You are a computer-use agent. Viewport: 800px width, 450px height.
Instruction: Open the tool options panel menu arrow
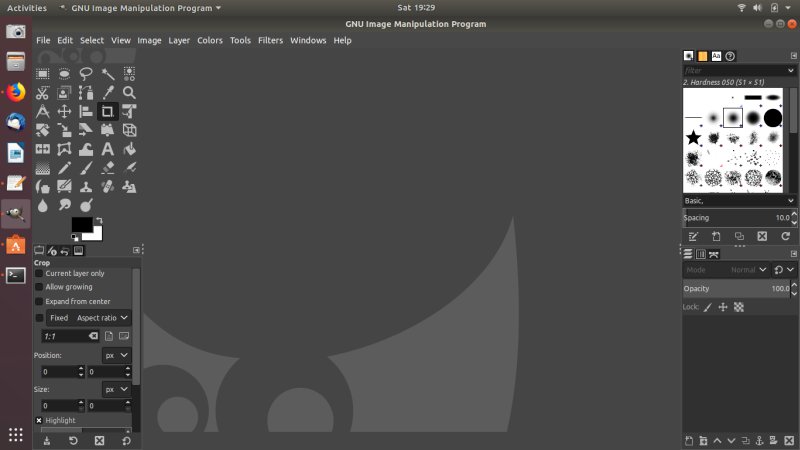coord(136,250)
